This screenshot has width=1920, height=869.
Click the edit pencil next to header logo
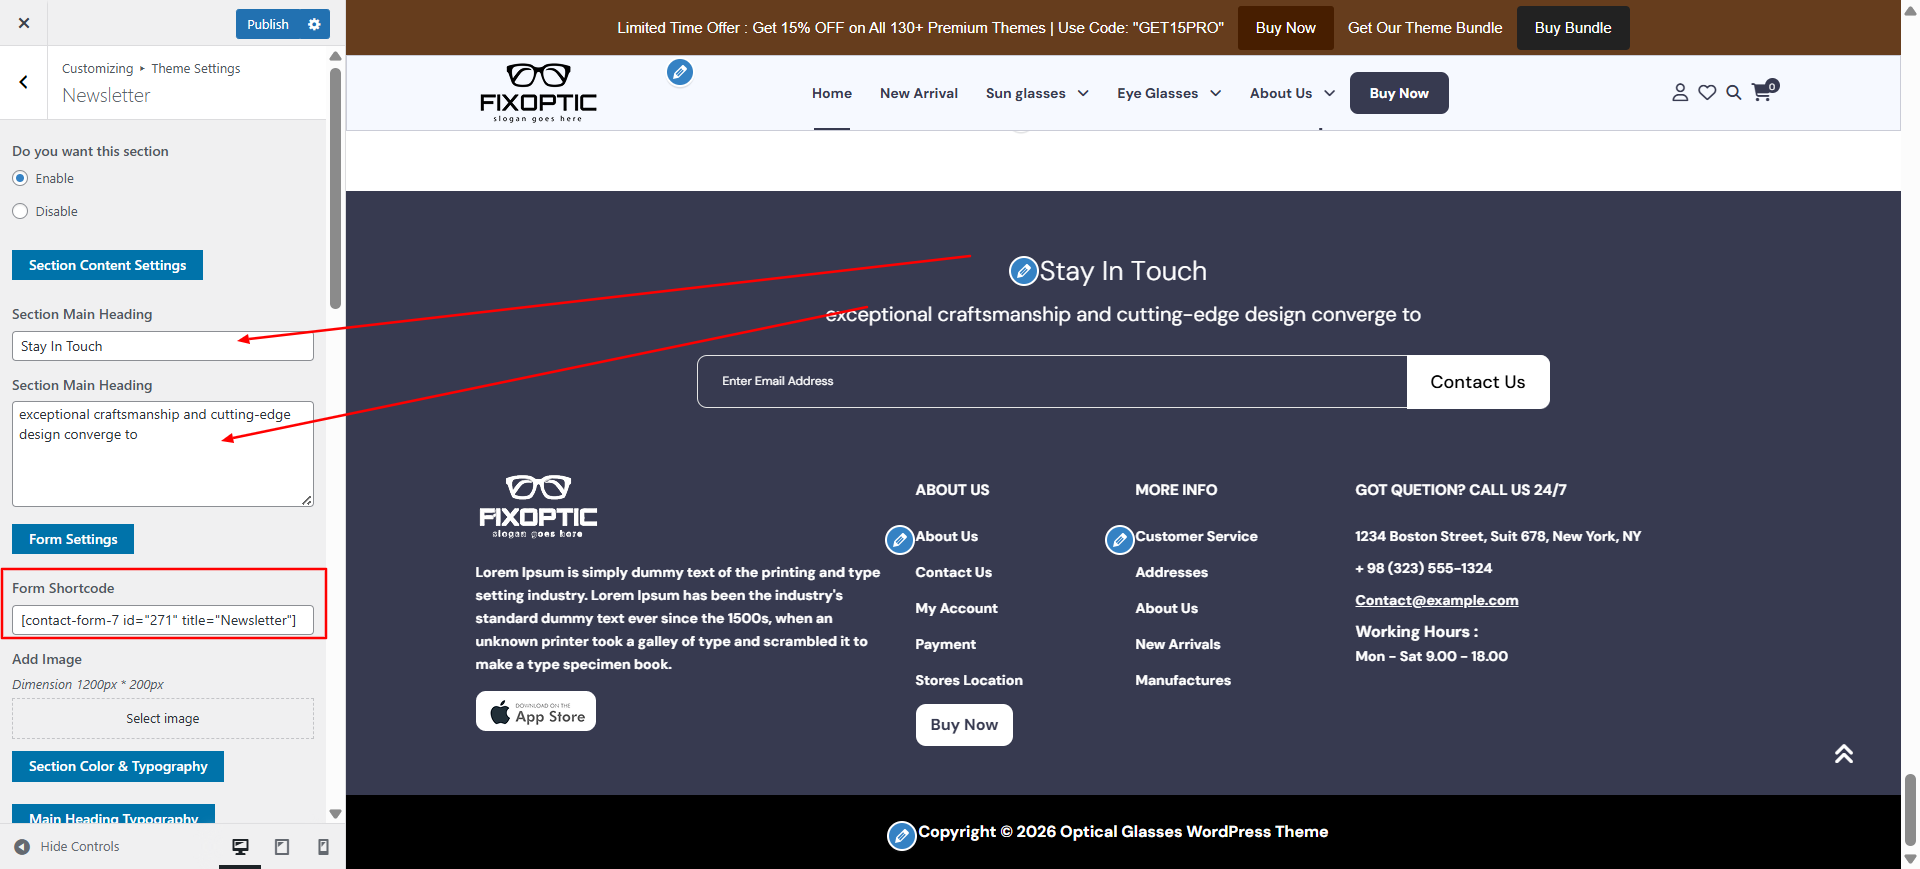pos(680,72)
